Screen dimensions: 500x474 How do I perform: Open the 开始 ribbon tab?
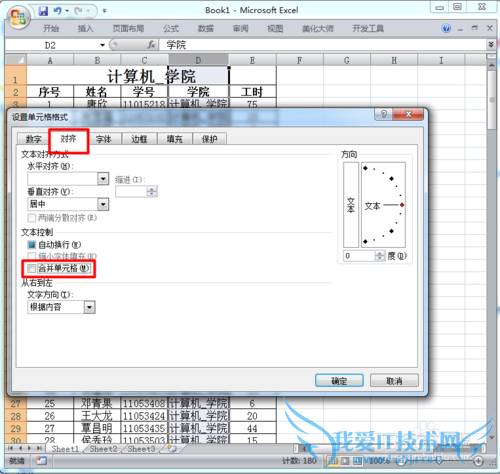tap(51, 29)
